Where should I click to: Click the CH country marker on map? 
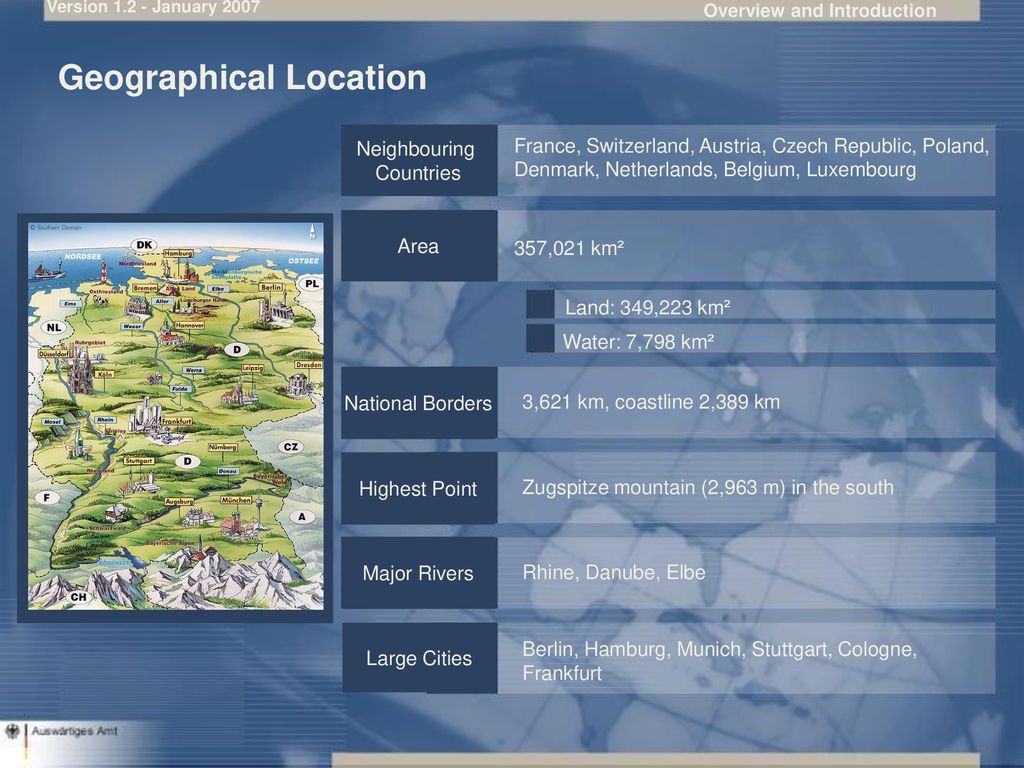78,597
